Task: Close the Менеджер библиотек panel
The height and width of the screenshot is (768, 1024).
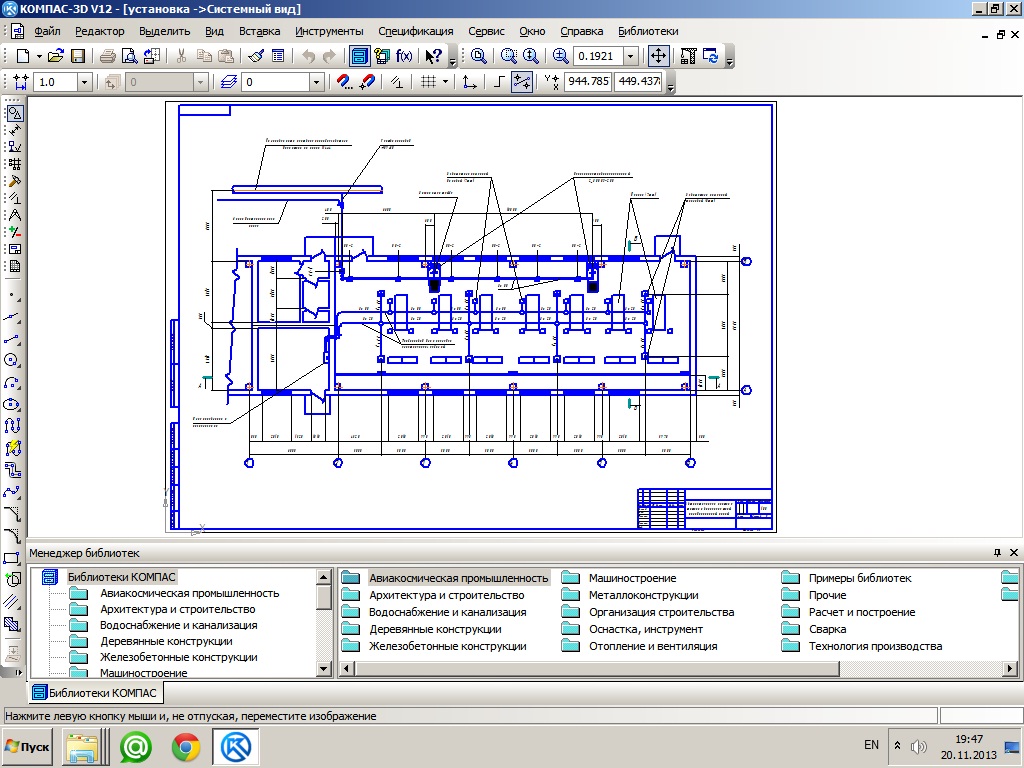Action: tap(1014, 552)
